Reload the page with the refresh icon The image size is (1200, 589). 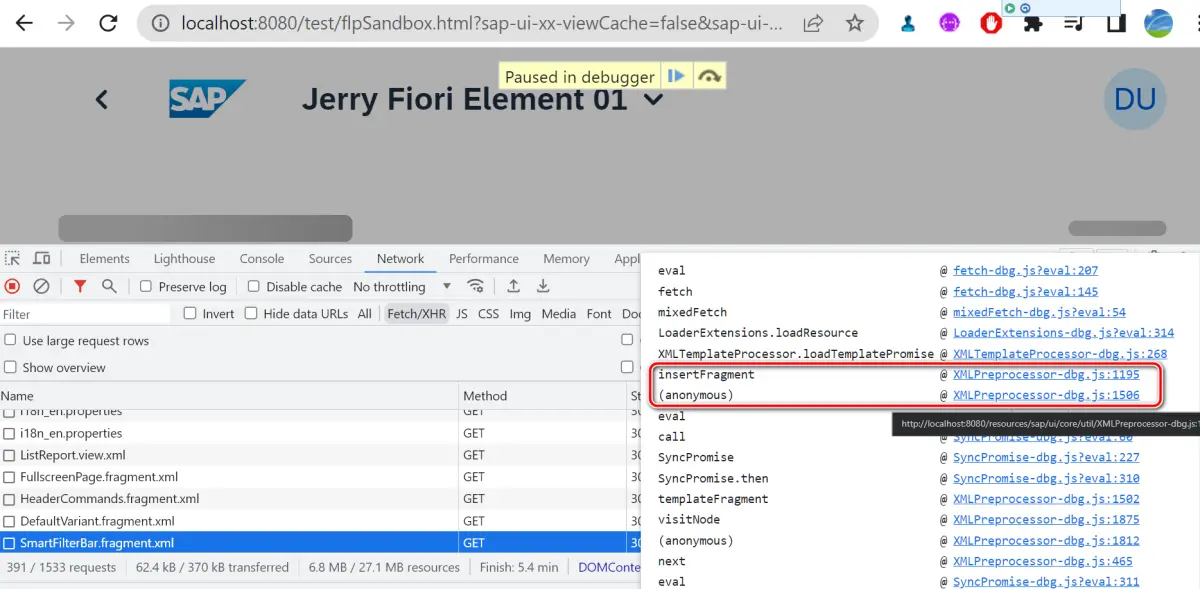click(x=109, y=22)
